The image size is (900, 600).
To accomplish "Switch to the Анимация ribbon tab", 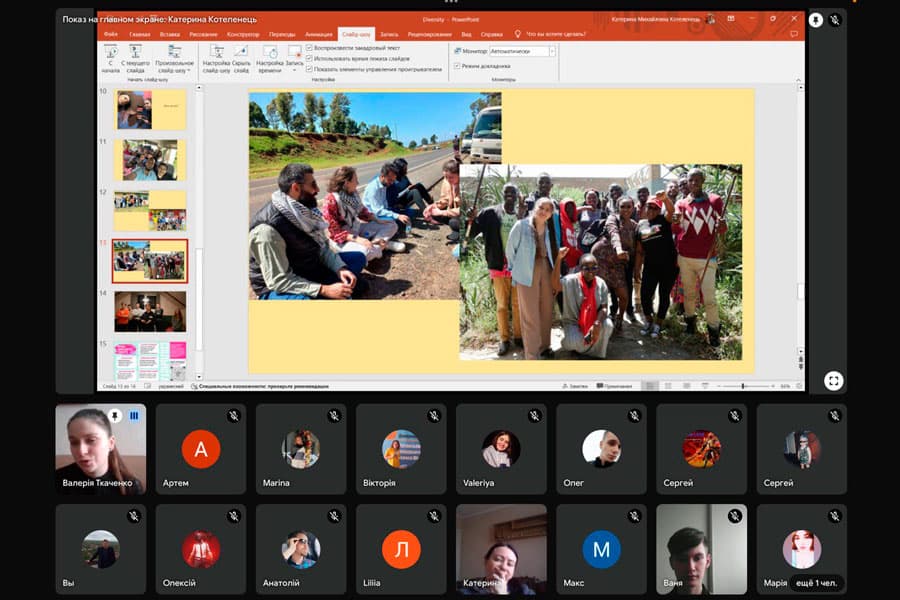I will click(x=318, y=34).
